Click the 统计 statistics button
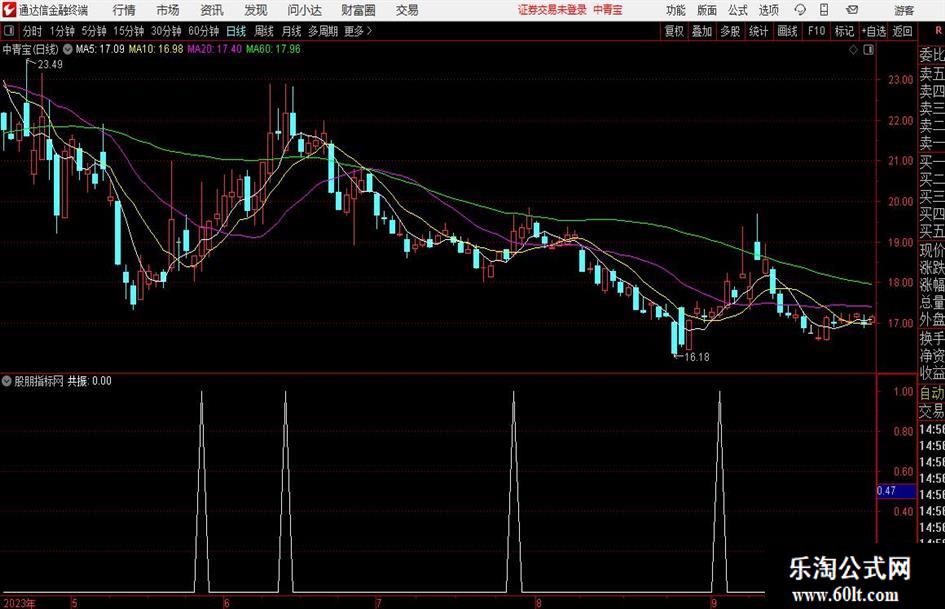Image resolution: width=945 pixels, height=609 pixels. tap(758, 31)
